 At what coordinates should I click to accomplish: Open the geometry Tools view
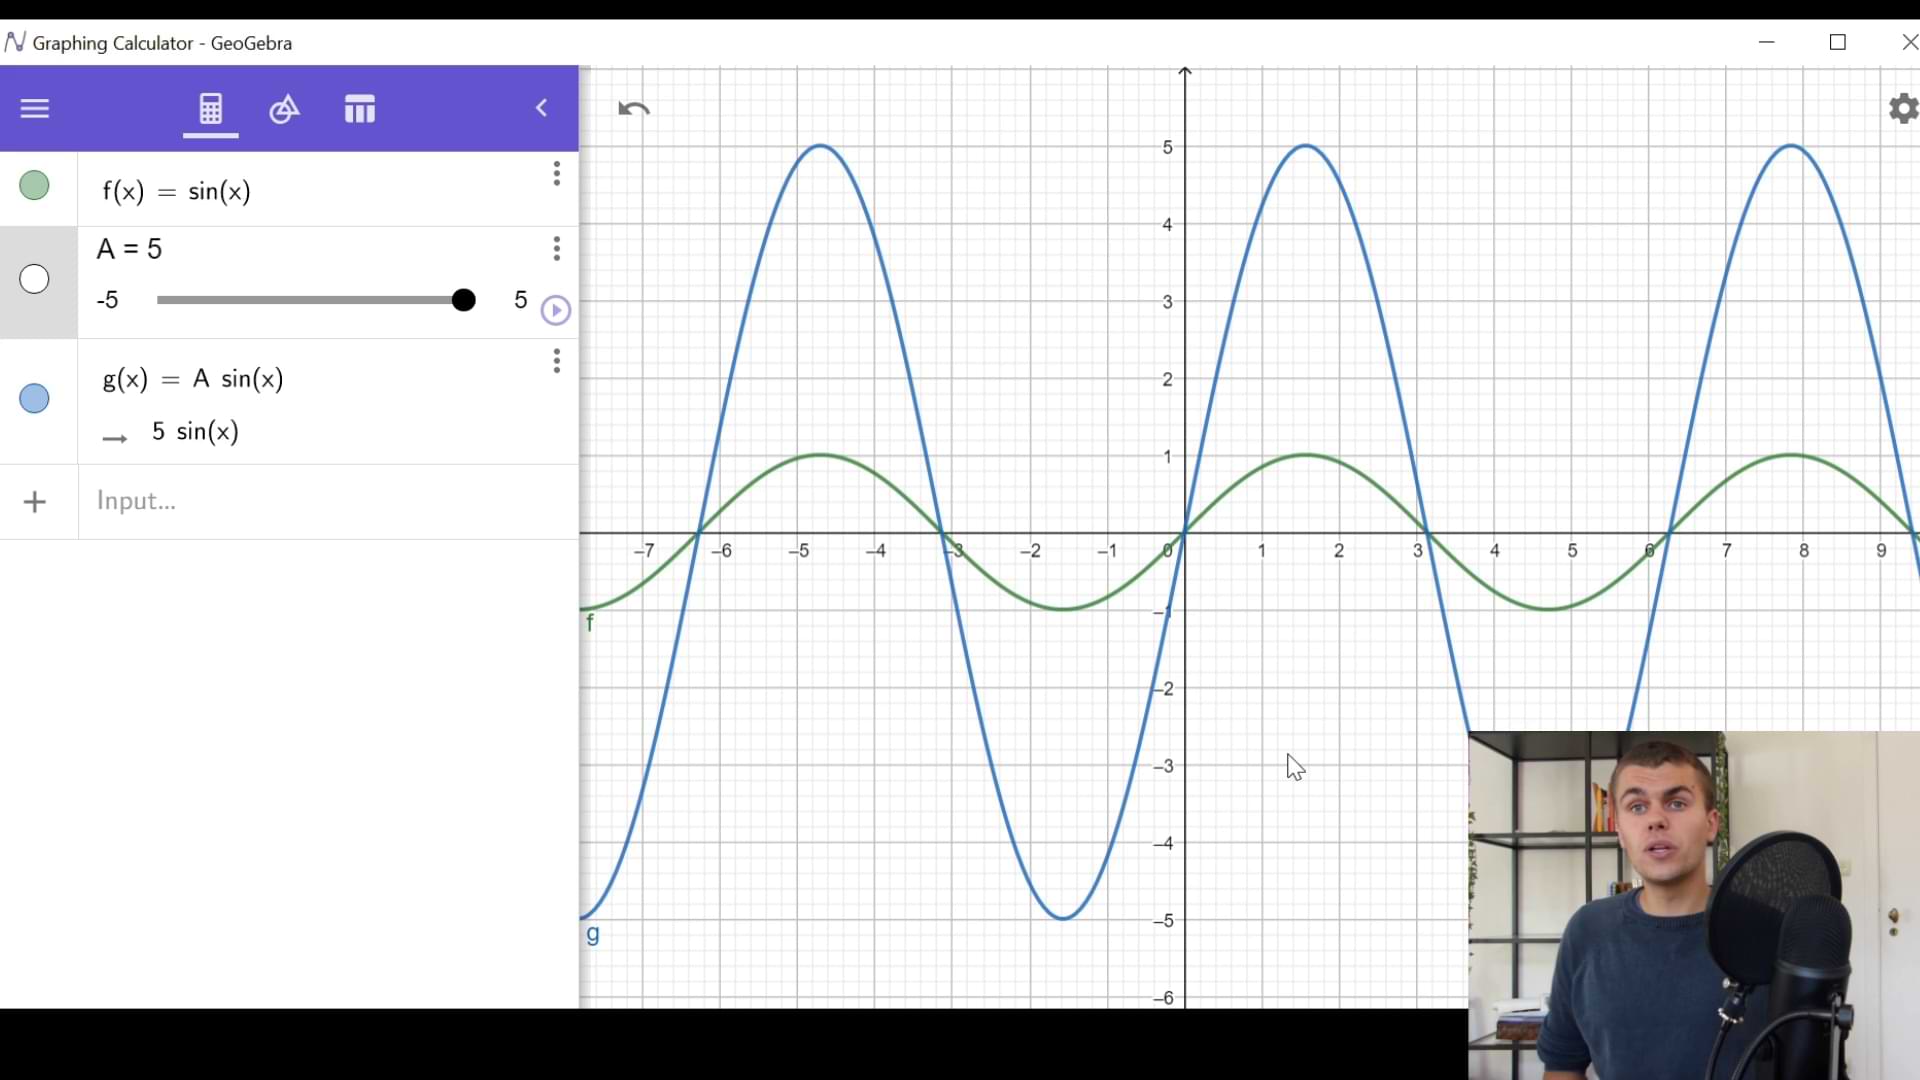coord(285,109)
